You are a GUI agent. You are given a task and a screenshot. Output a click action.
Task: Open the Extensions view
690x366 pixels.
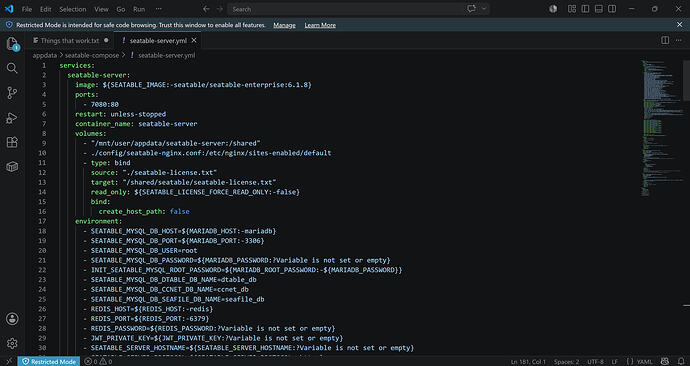12,142
